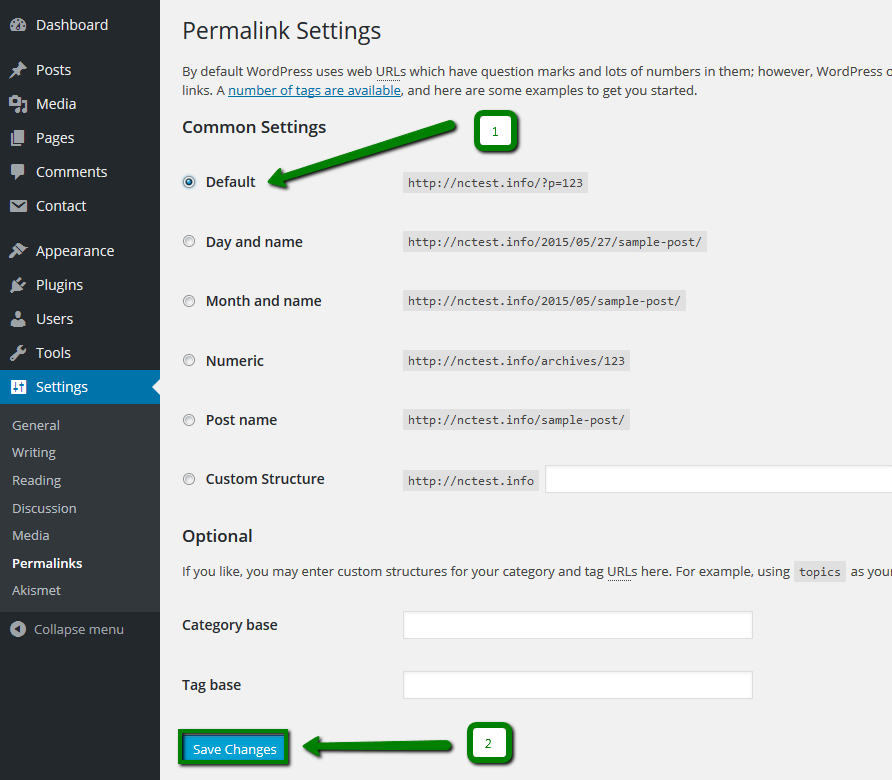Click the example URL ending '/2015/05/27/sample-post/'
The image size is (892, 780).
[555, 242]
